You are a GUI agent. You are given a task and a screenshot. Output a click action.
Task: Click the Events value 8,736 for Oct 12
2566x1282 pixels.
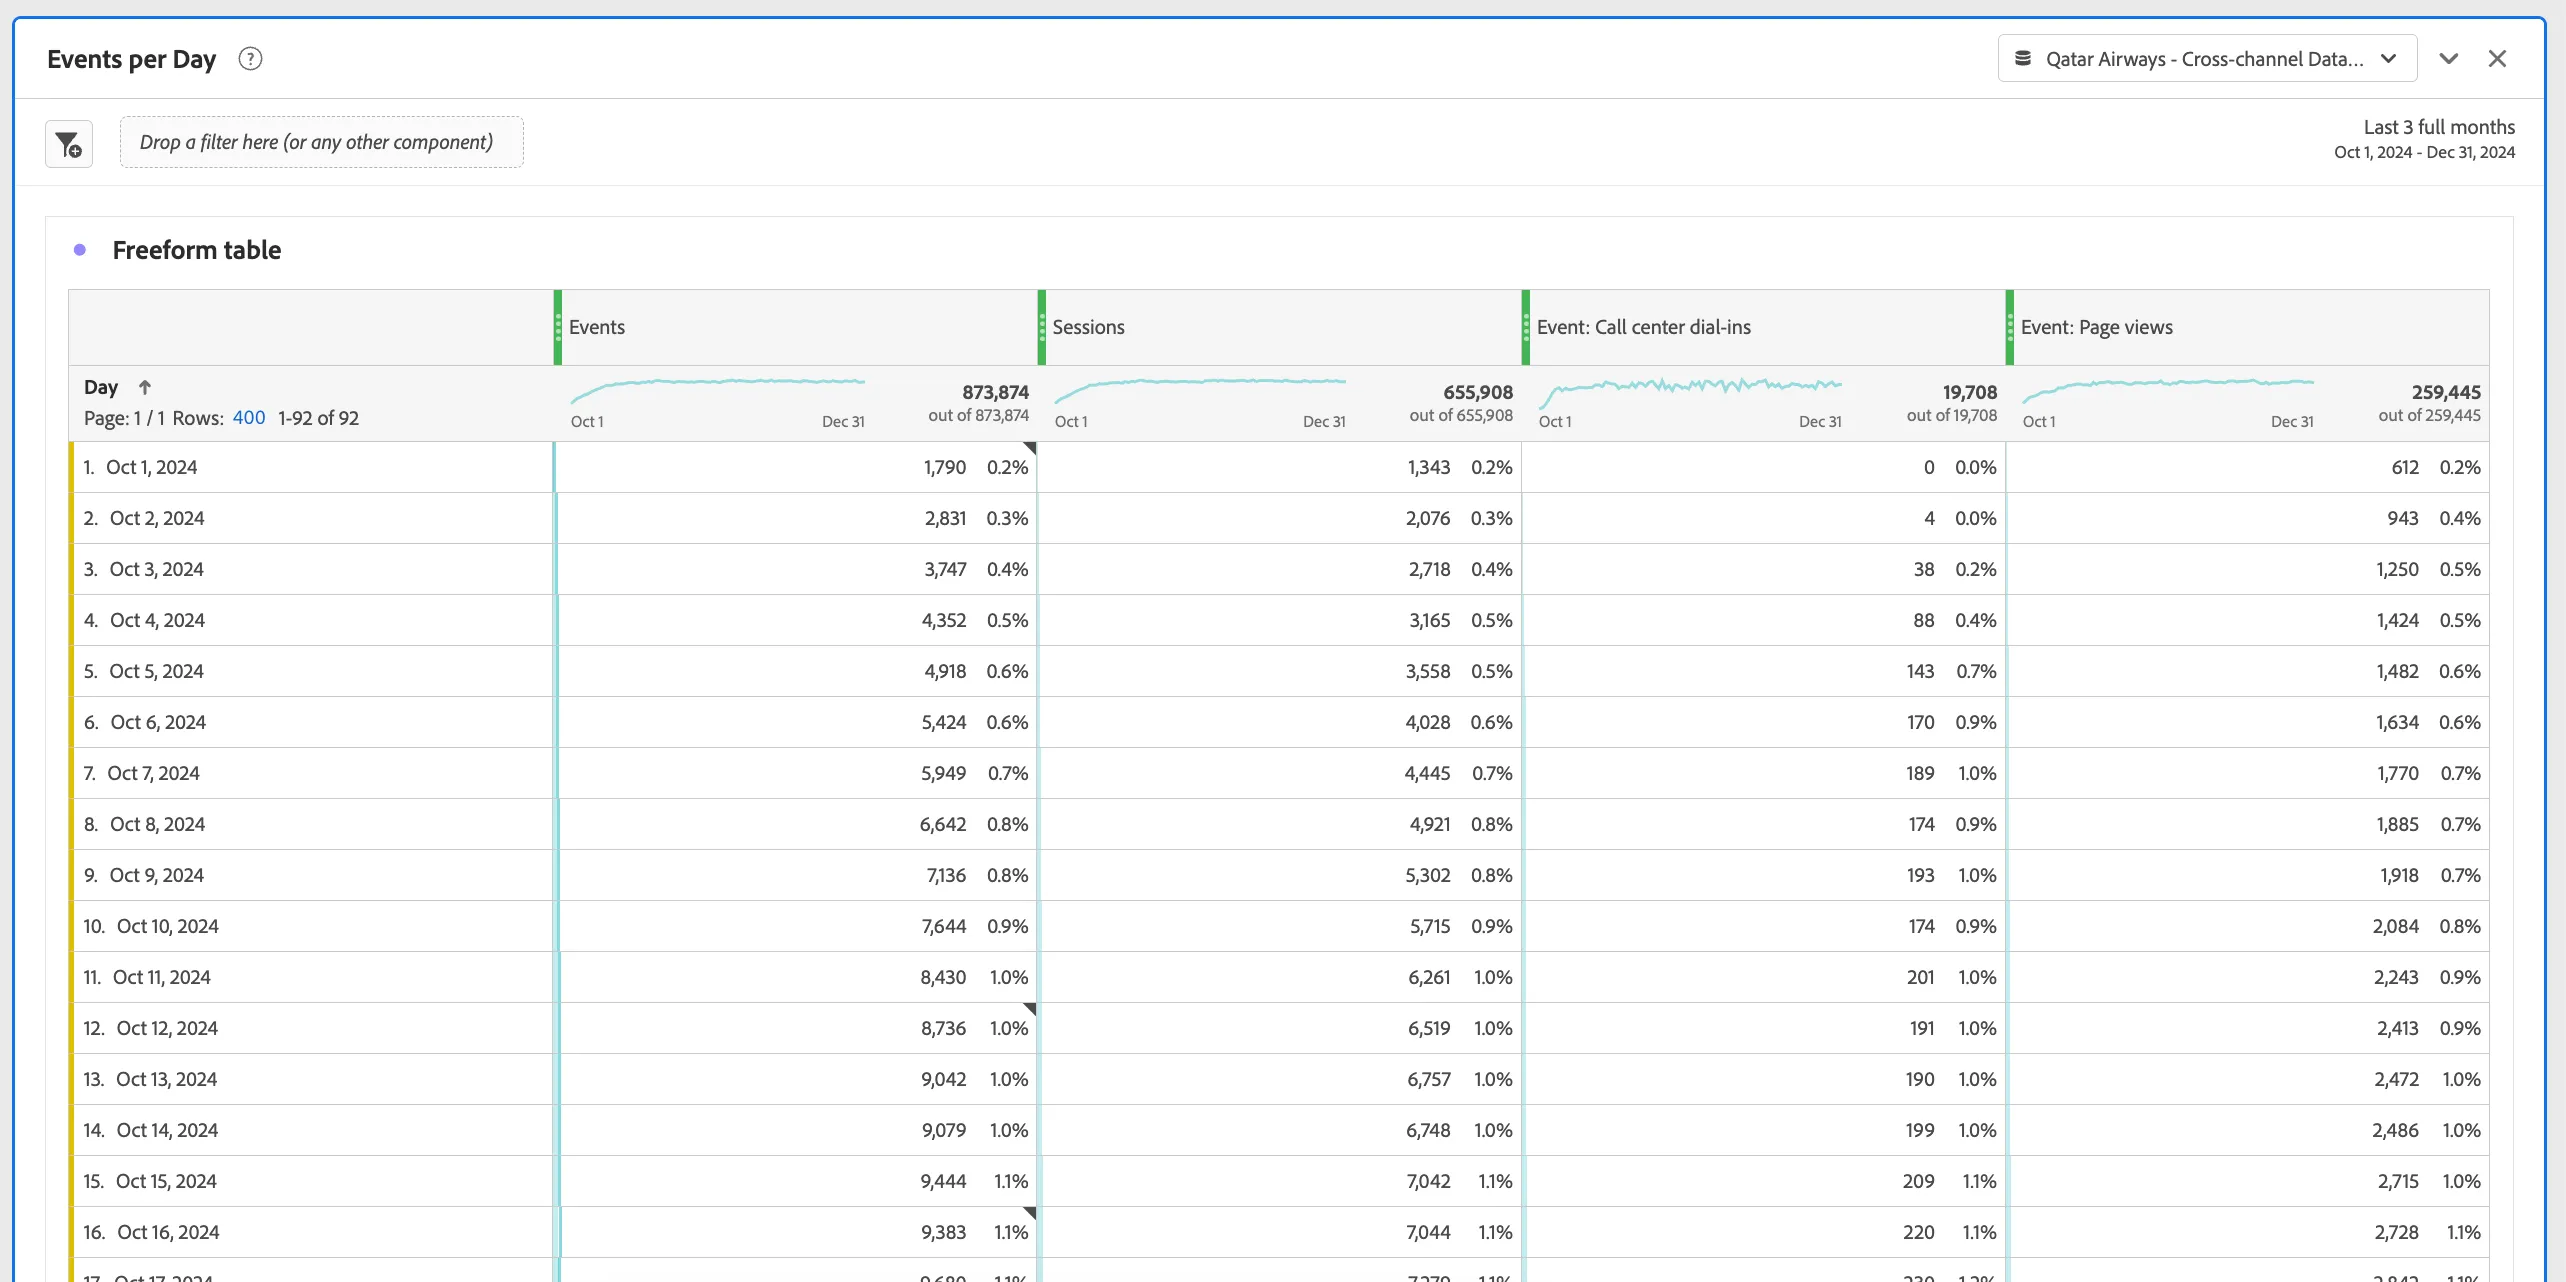[943, 1028]
